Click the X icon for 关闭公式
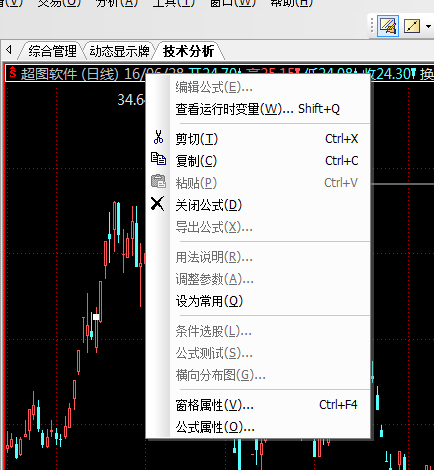This screenshot has height=470, width=434. point(158,203)
